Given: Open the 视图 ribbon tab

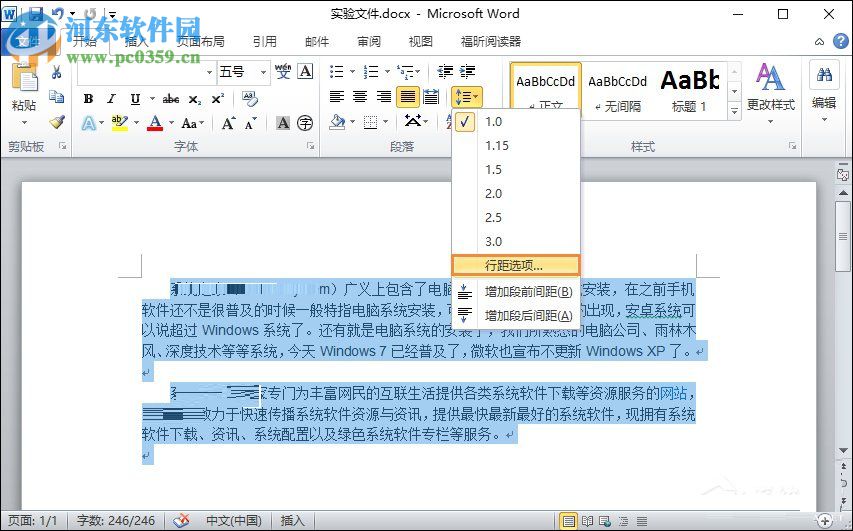Looking at the screenshot, I should click(x=421, y=41).
